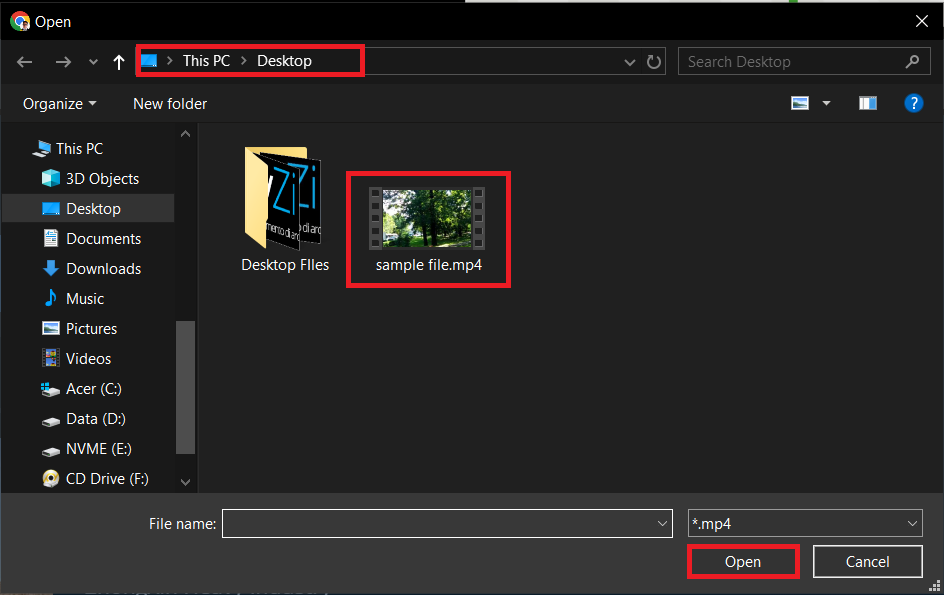The height and width of the screenshot is (595, 944).
Task: Click the Help question mark icon
Action: (914, 102)
